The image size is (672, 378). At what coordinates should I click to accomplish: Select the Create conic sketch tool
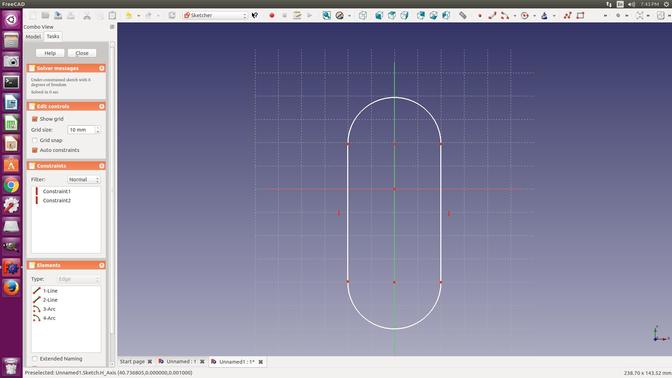544,15
